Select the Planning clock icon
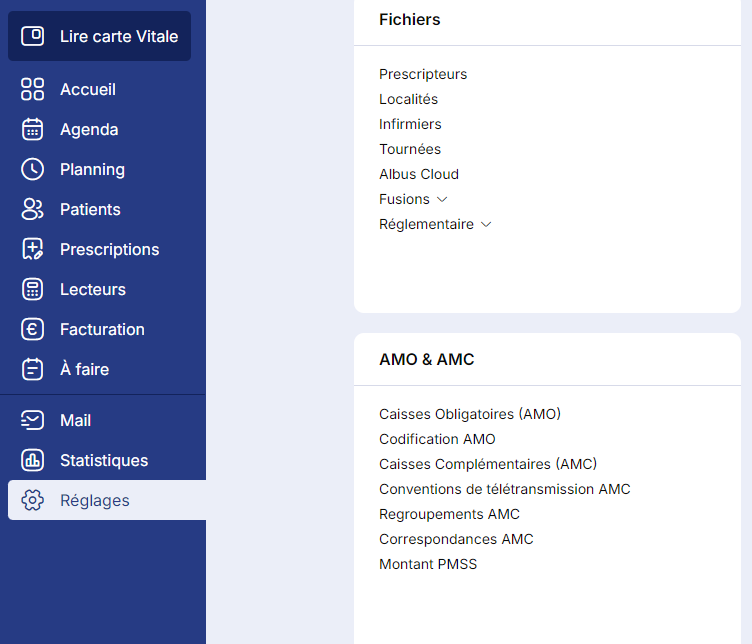Image resolution: width=752 pixels, height=644 pixels. click(x=33, y=169)
